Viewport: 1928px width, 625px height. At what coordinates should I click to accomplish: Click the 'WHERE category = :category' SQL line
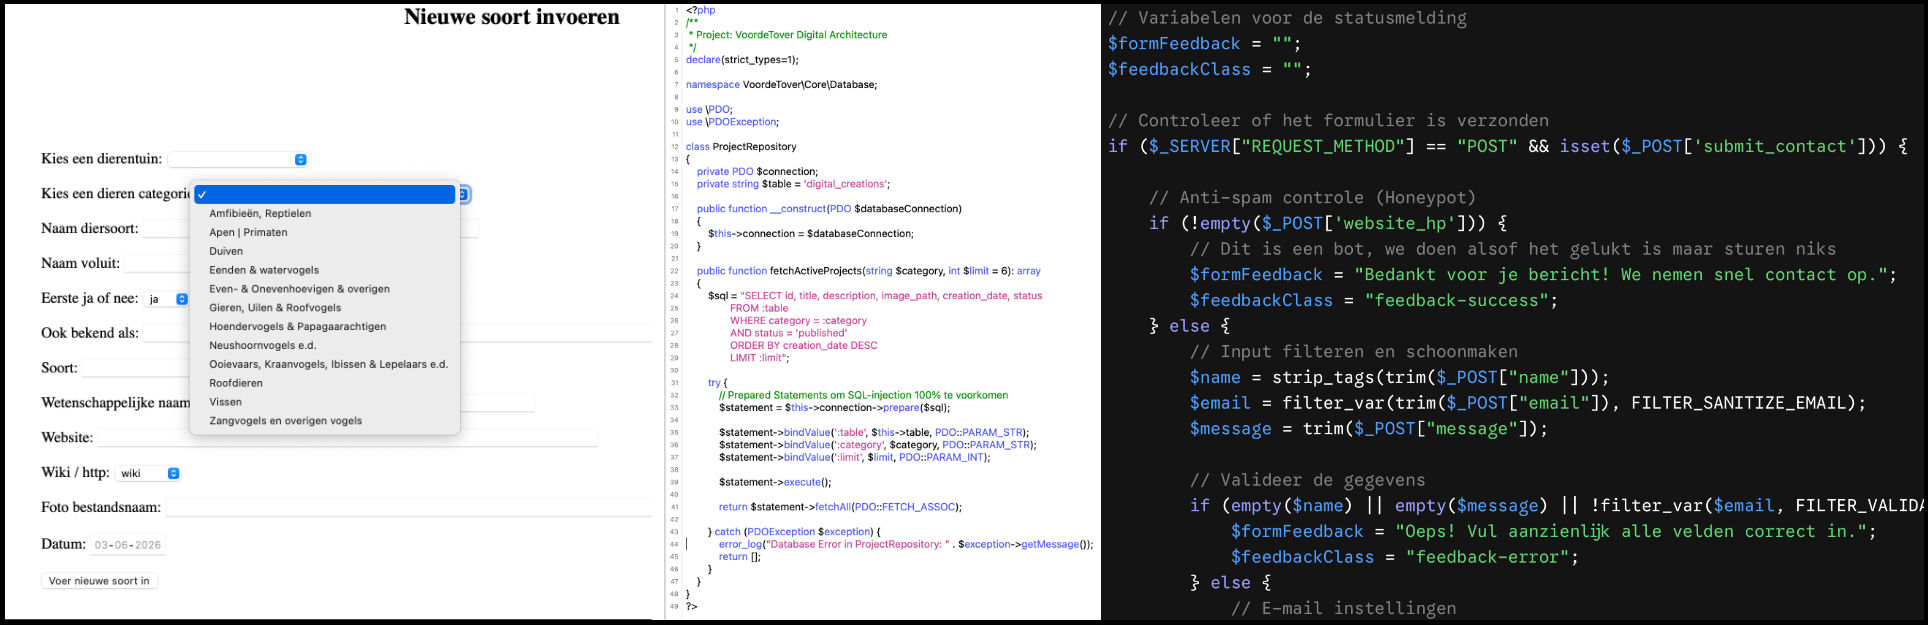[x=798, y=321]
